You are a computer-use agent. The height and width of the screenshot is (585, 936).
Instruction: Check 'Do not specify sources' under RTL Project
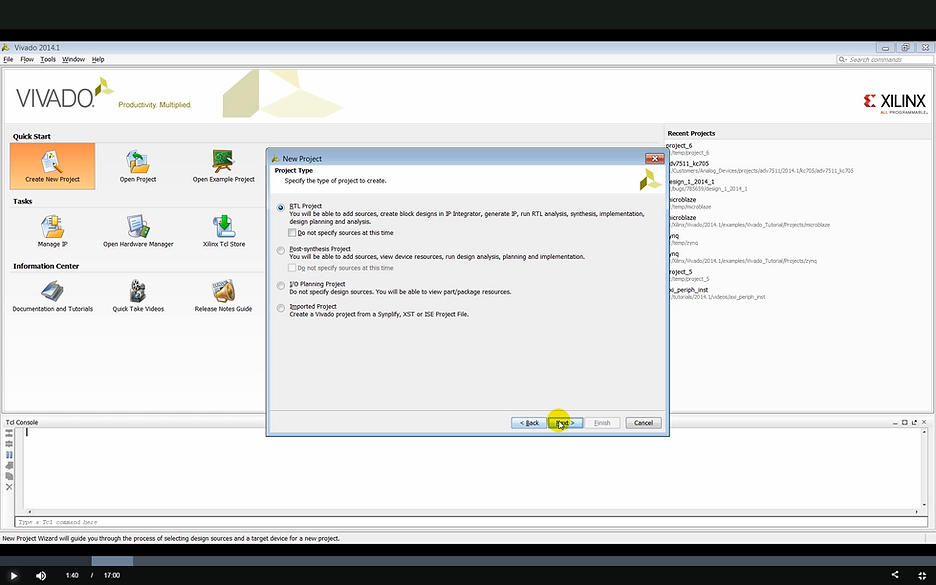pos(292,232)
